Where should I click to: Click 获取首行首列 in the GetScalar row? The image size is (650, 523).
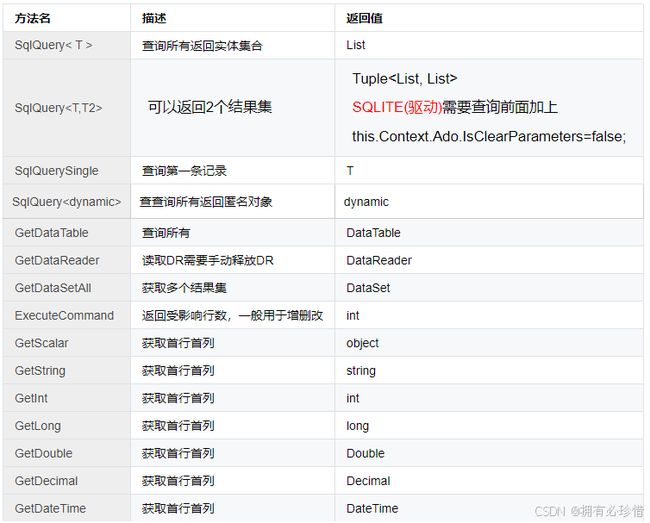tap(178, 343)
